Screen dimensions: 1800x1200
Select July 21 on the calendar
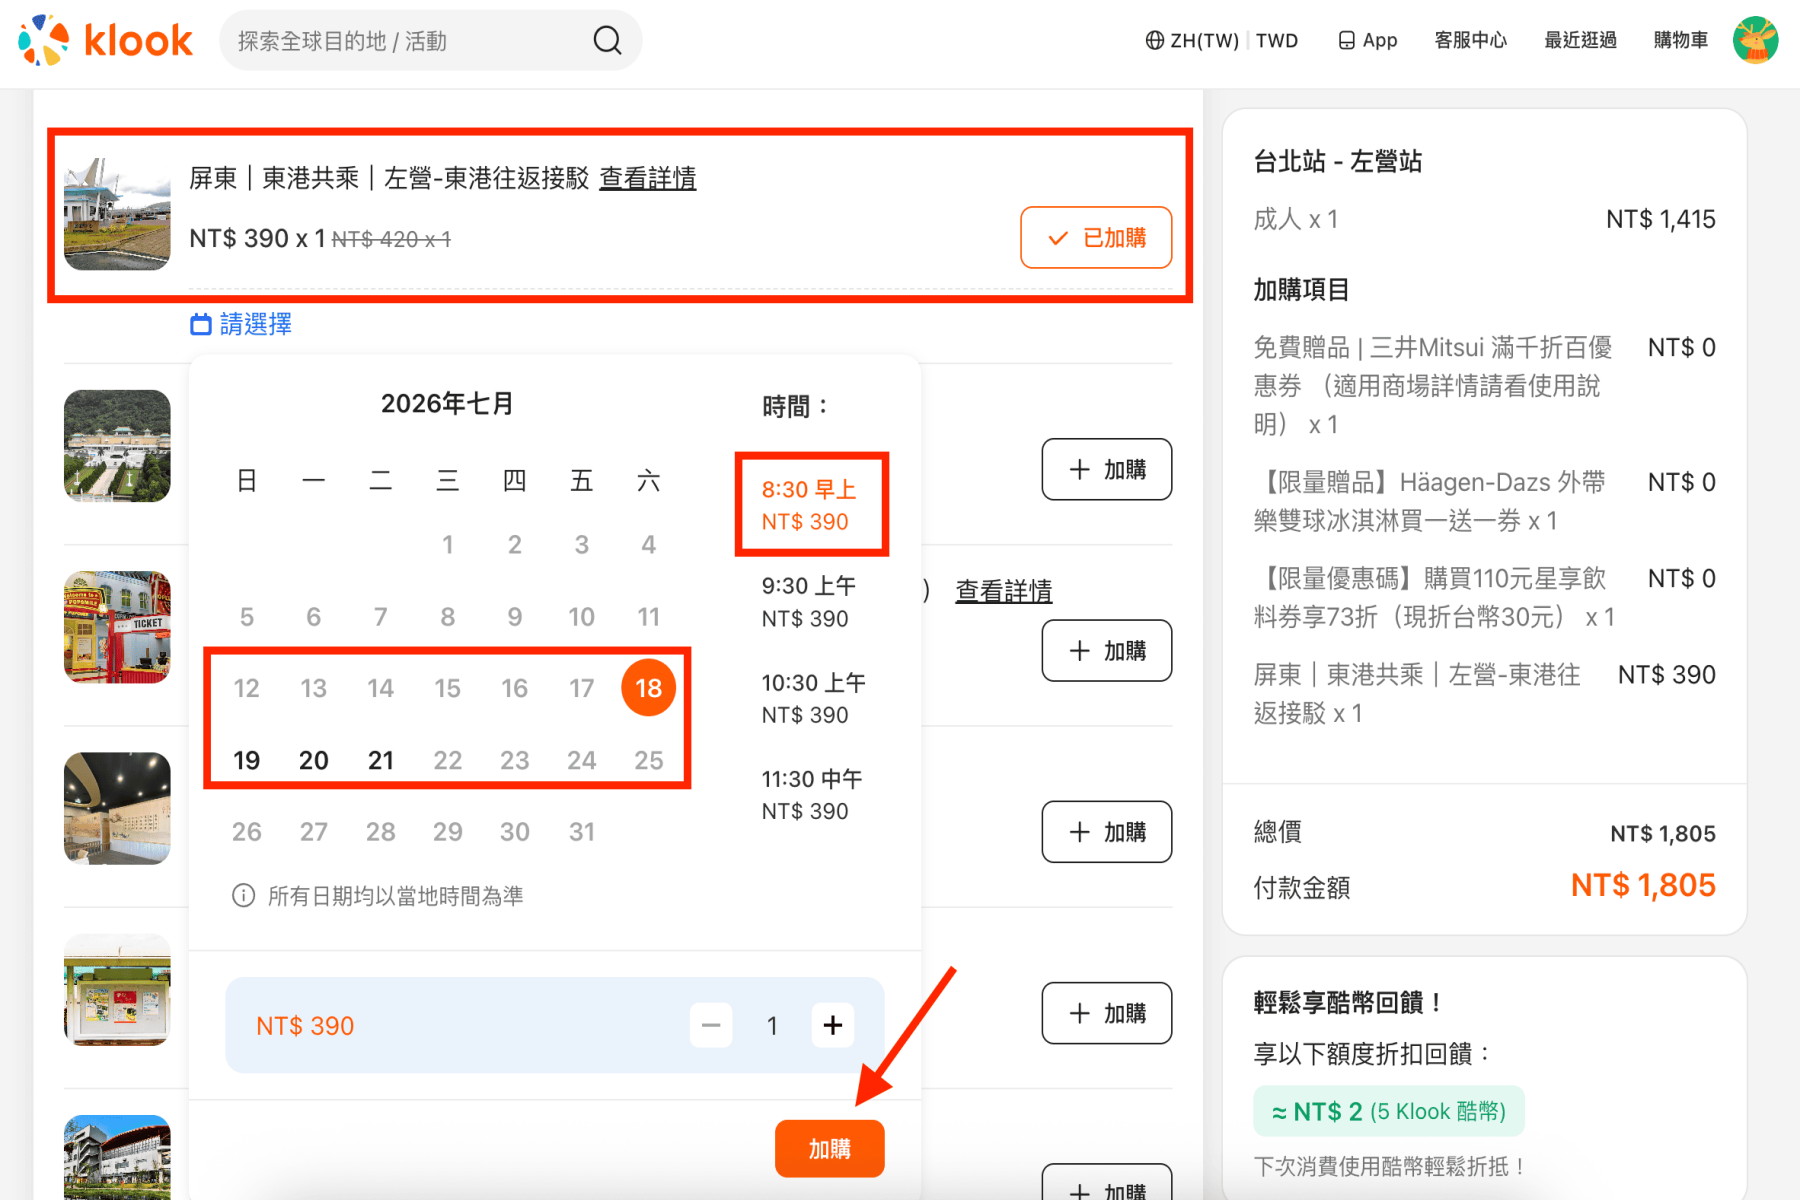coord(381,760)
